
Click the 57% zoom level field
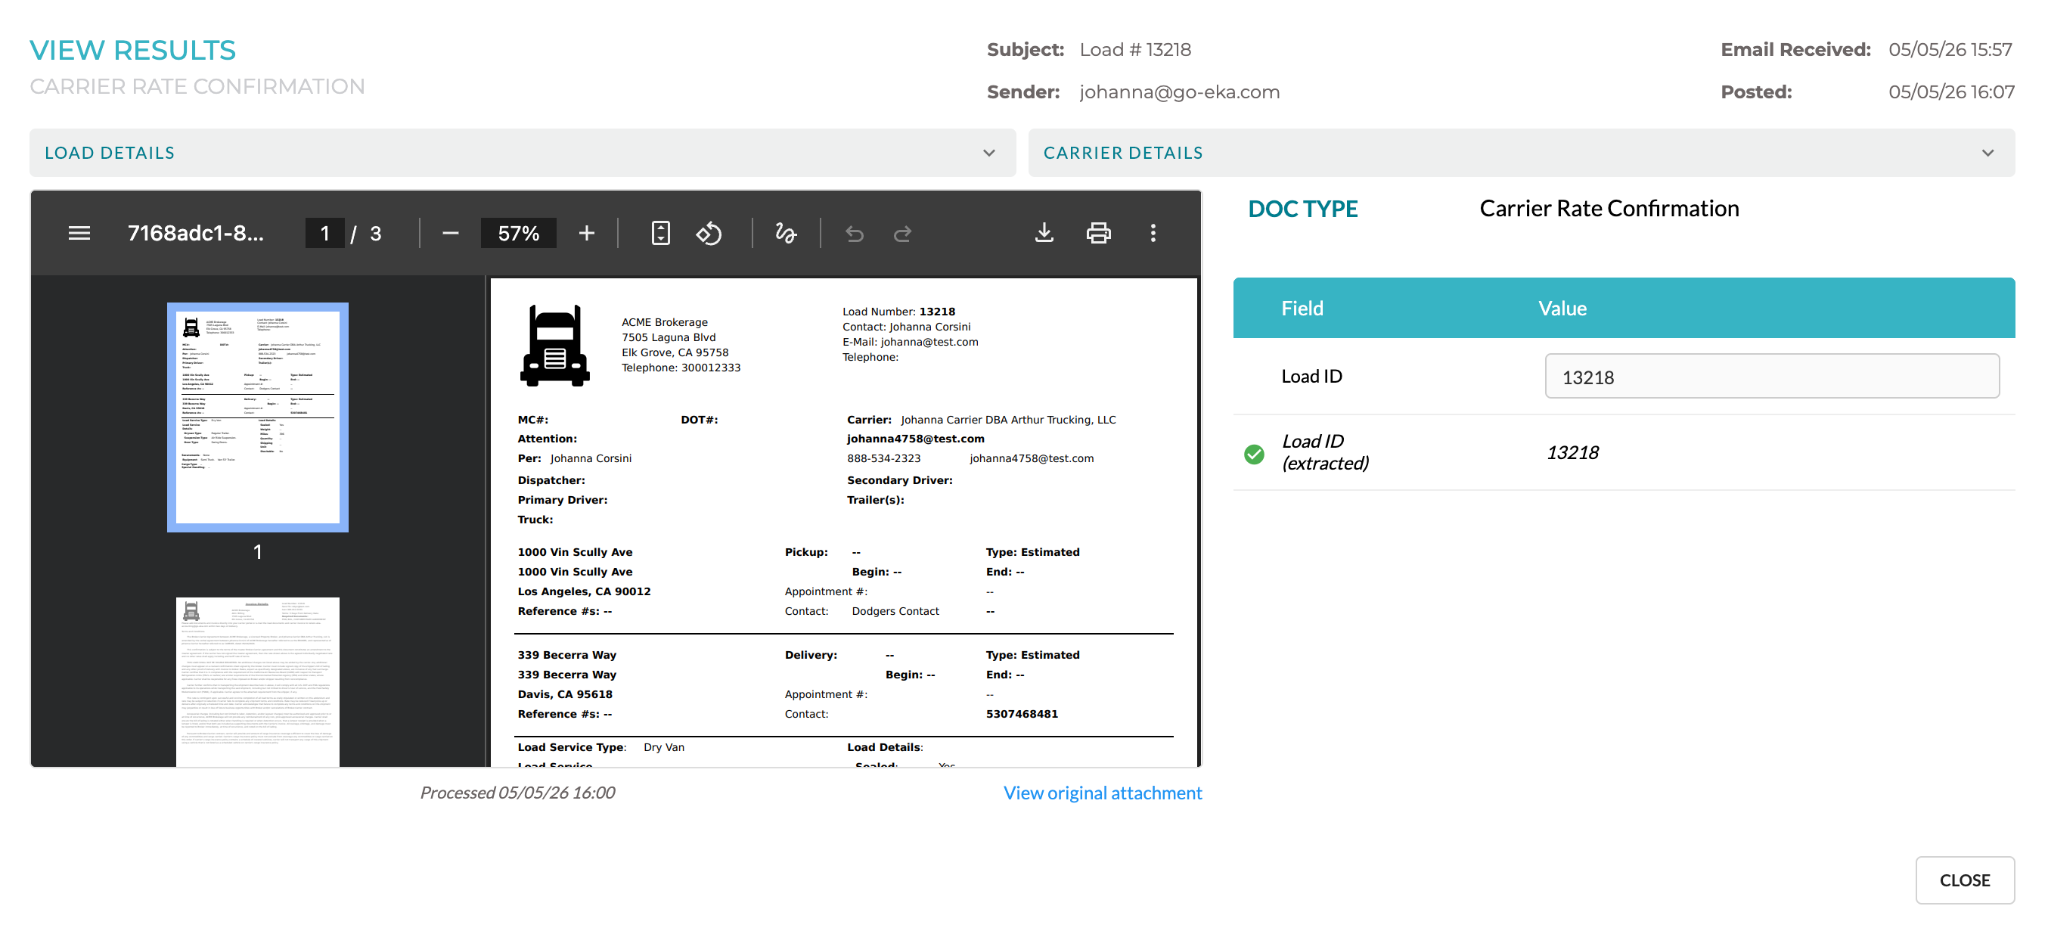(519, 233)
